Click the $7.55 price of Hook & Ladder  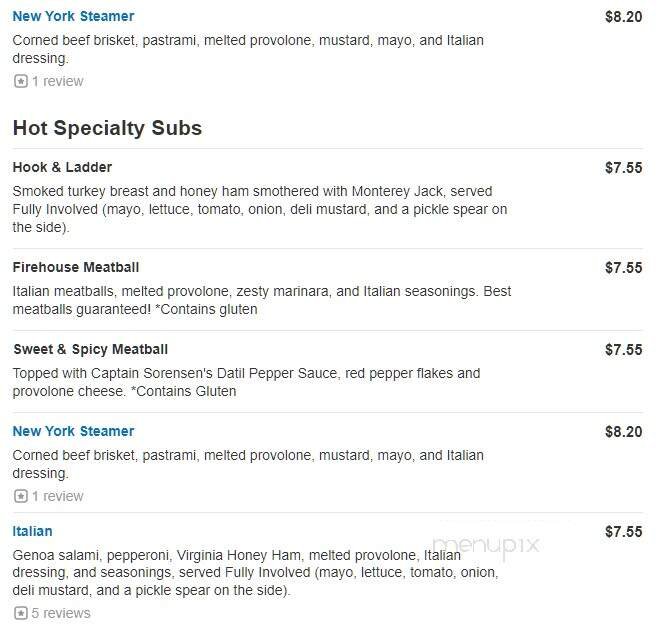(x=623, y=168)
